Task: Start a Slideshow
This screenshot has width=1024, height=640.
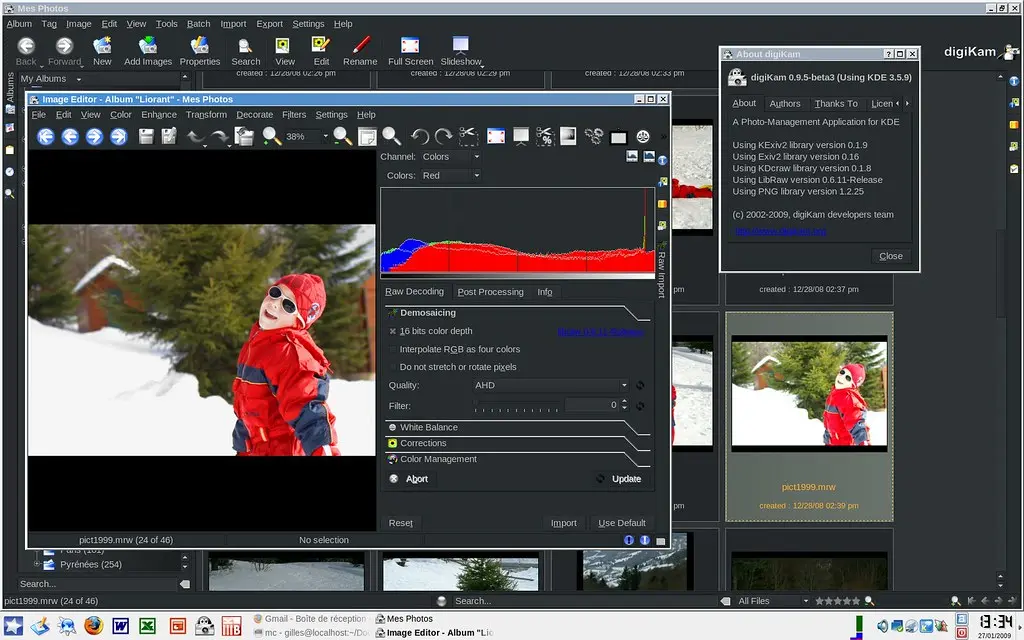Action: (x=460, y=47)
